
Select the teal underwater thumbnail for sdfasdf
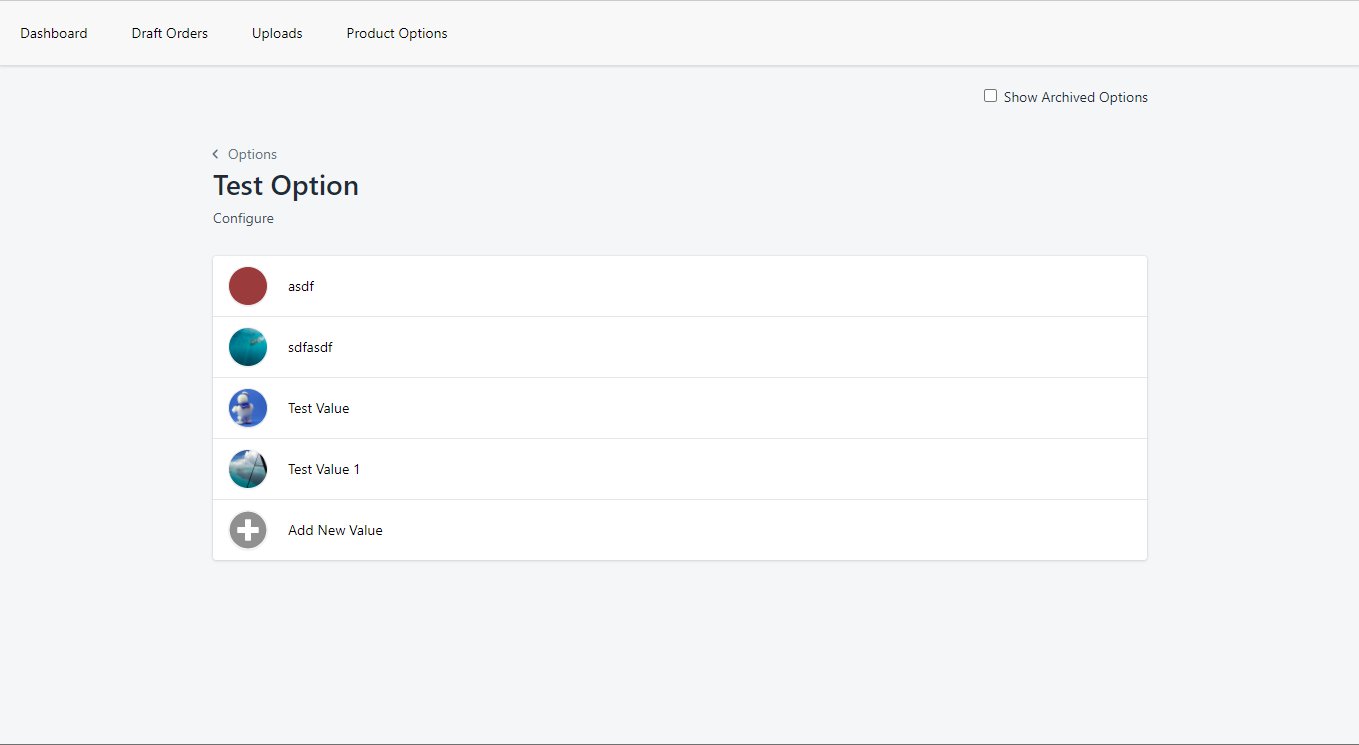[x=248, y=347]
